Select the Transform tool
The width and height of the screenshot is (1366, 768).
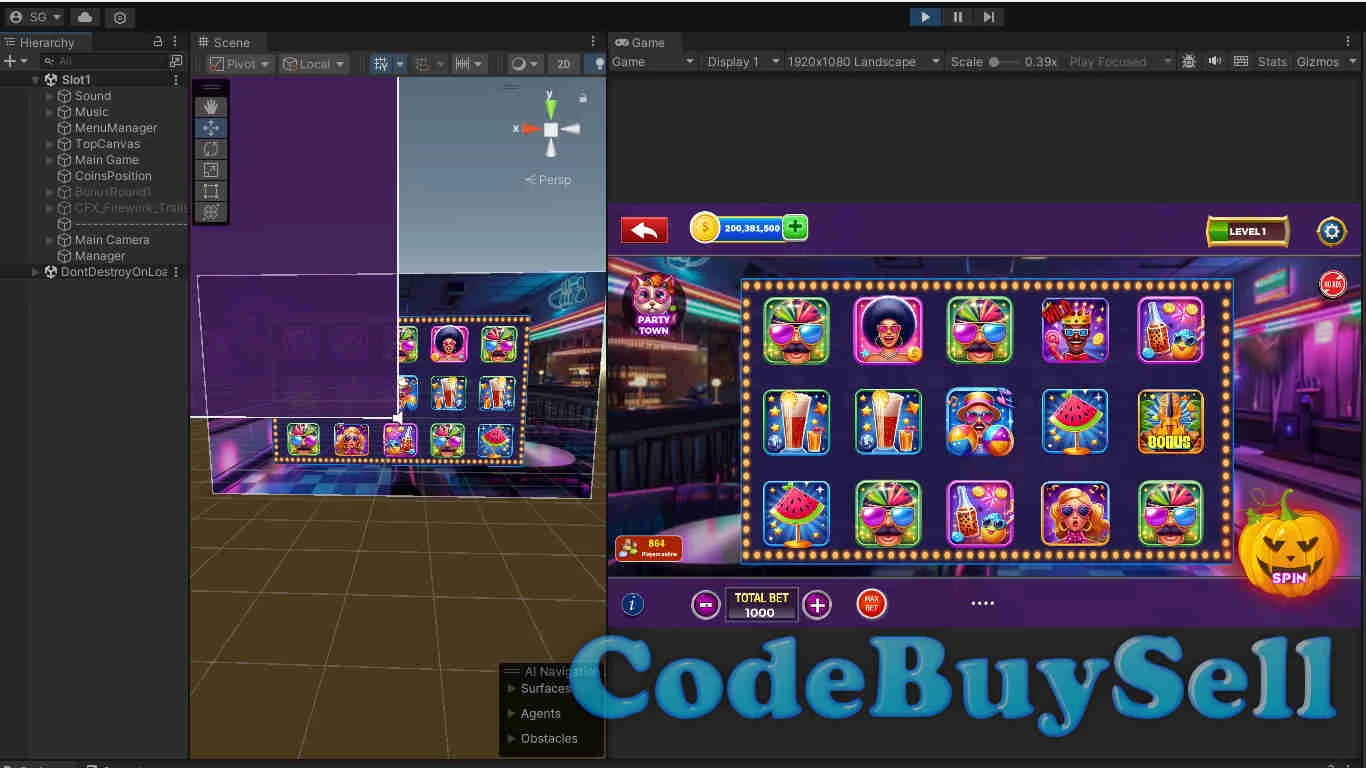pos(211,212)
